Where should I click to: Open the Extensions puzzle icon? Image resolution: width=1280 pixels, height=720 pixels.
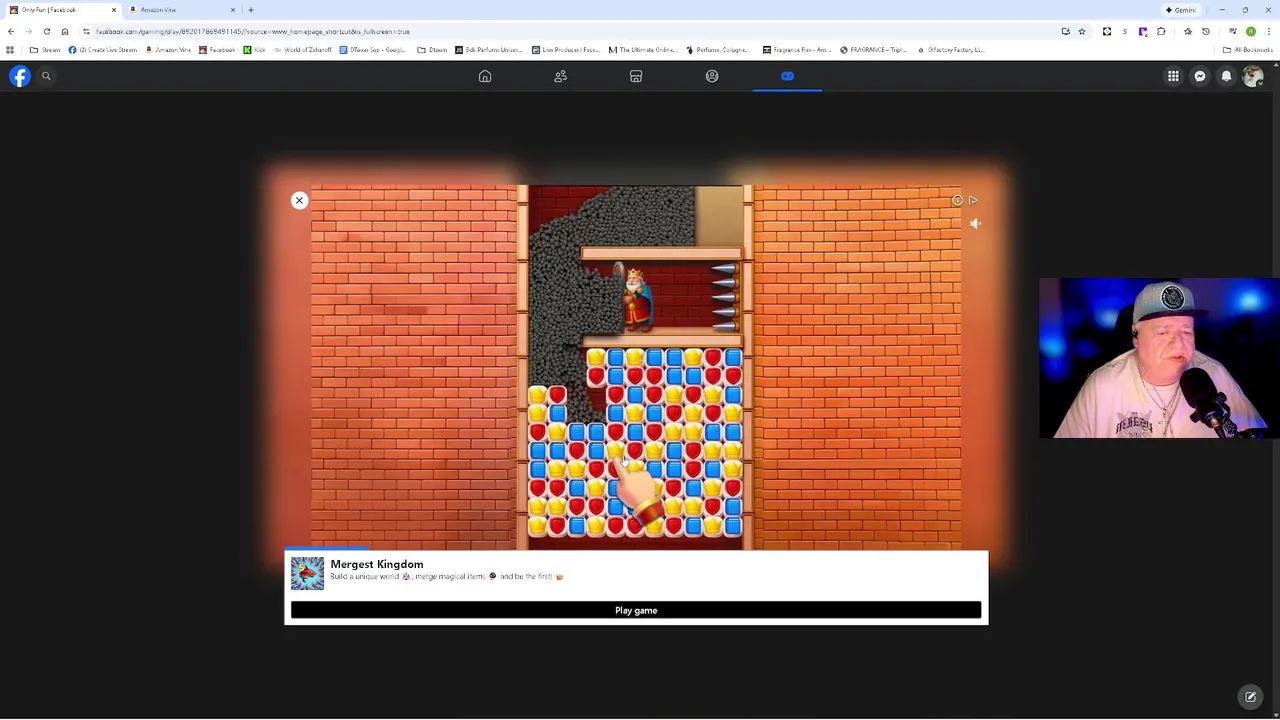tap(1161, 32)
